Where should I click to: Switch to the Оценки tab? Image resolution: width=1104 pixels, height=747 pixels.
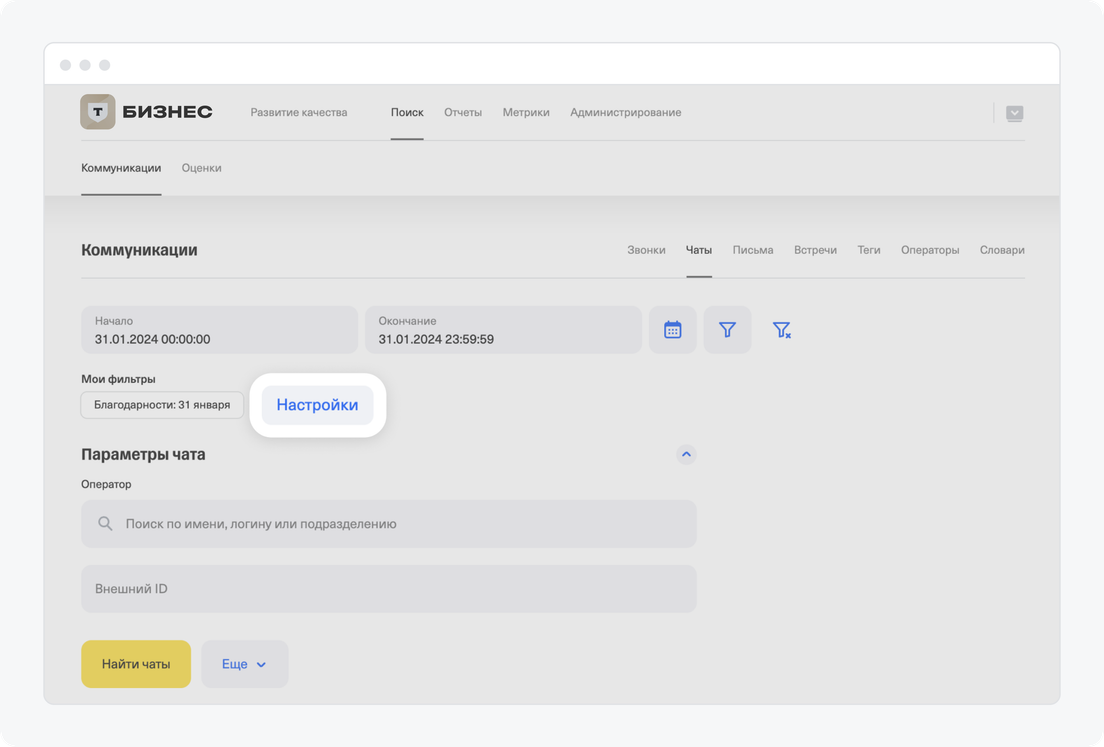pos(202,168)
